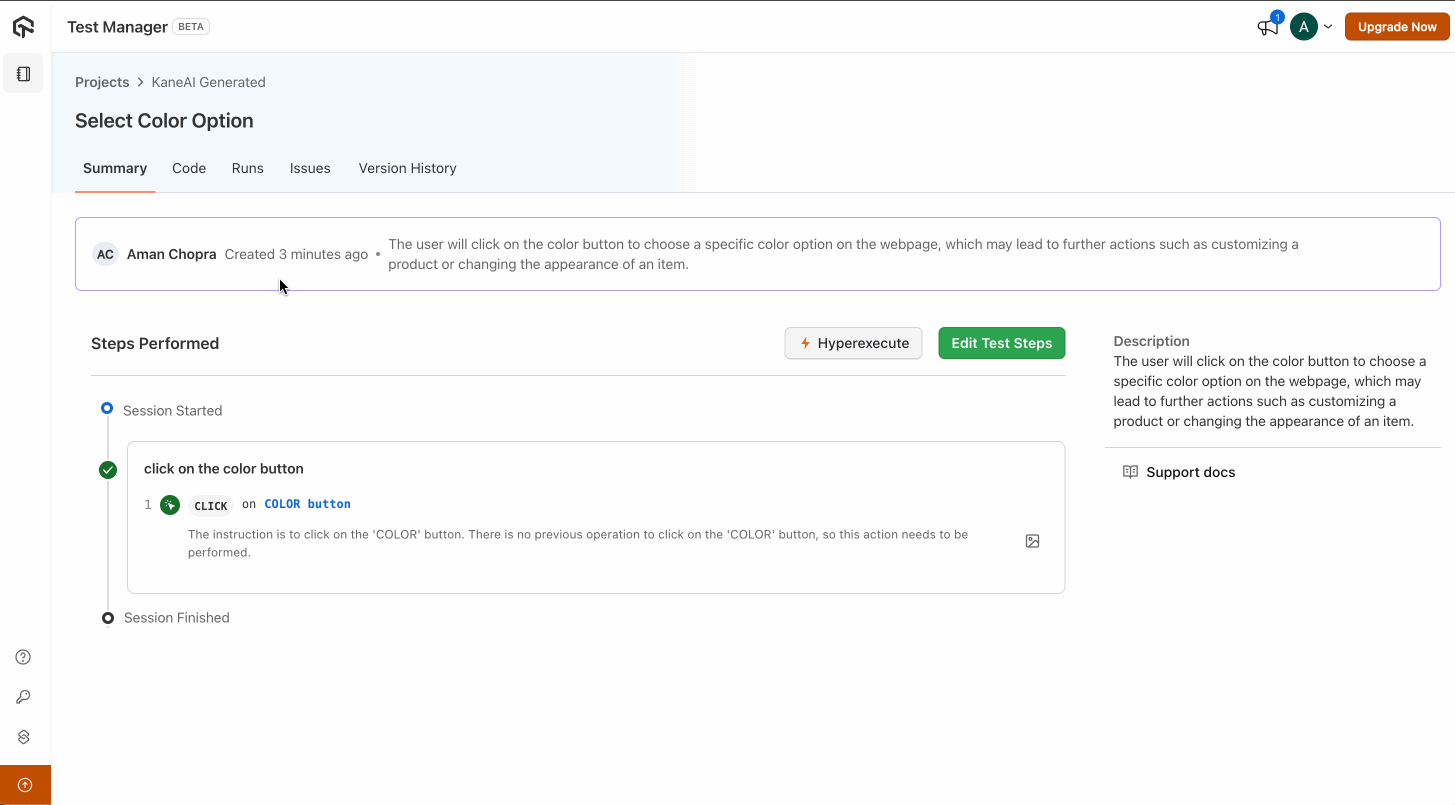
Task: Open the Test Manager sidebar icon
Action: tap(24, 74)
